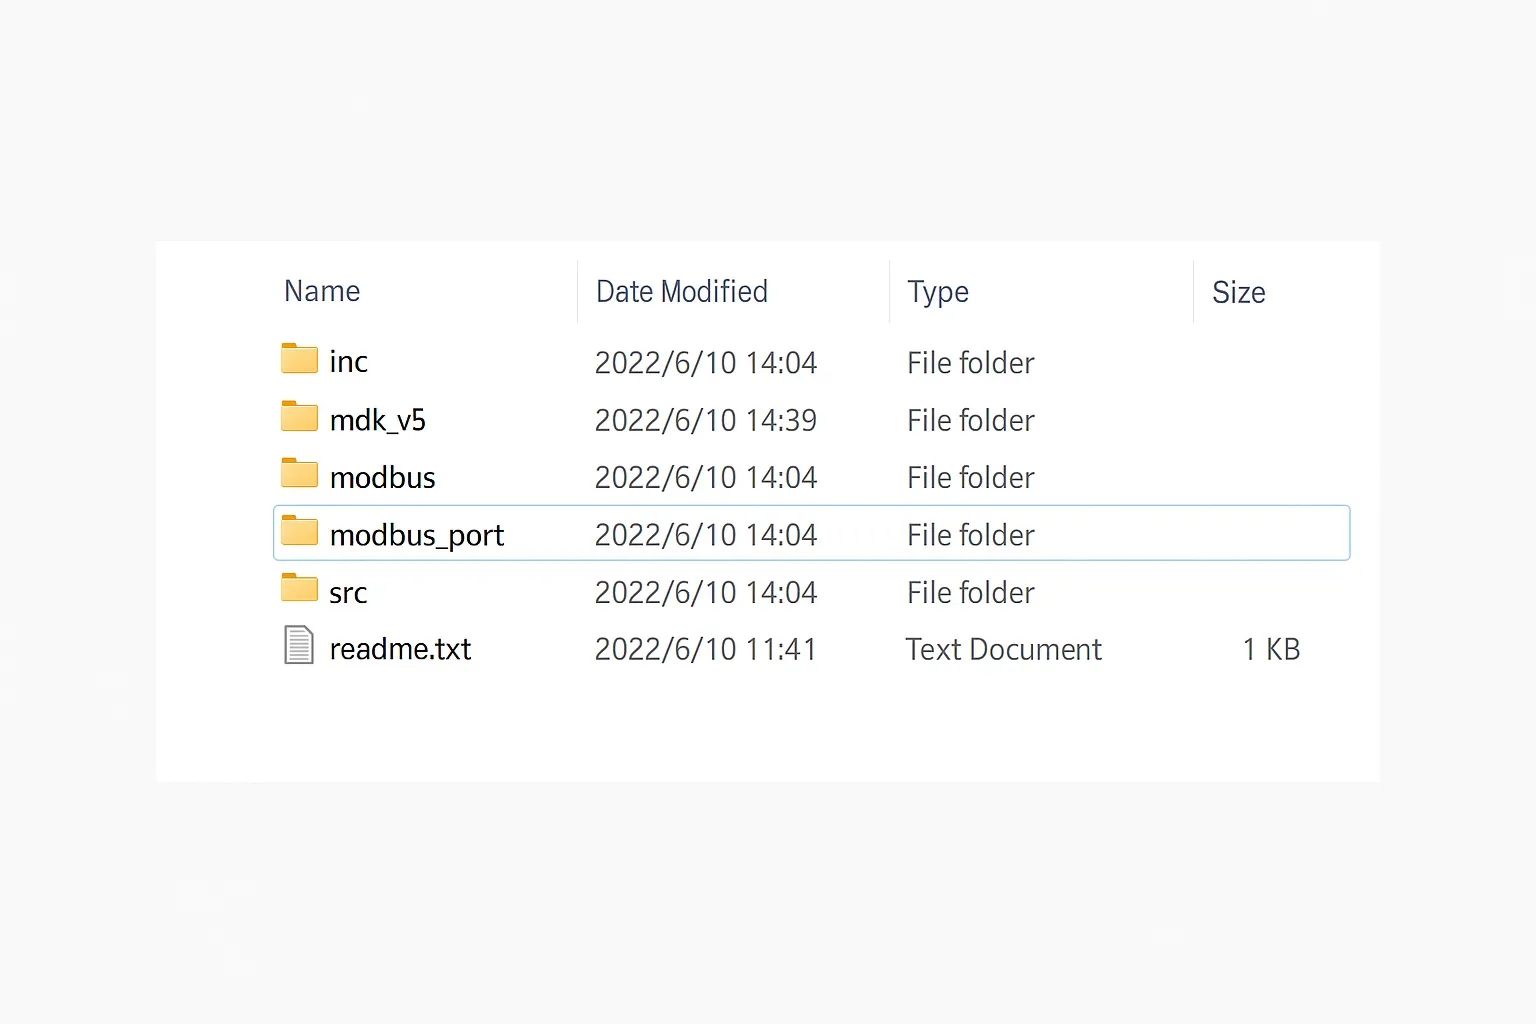Viewport: 1536px width, 1024px height.
Task: Click the modbus folder icon
Action: [299, 474]
